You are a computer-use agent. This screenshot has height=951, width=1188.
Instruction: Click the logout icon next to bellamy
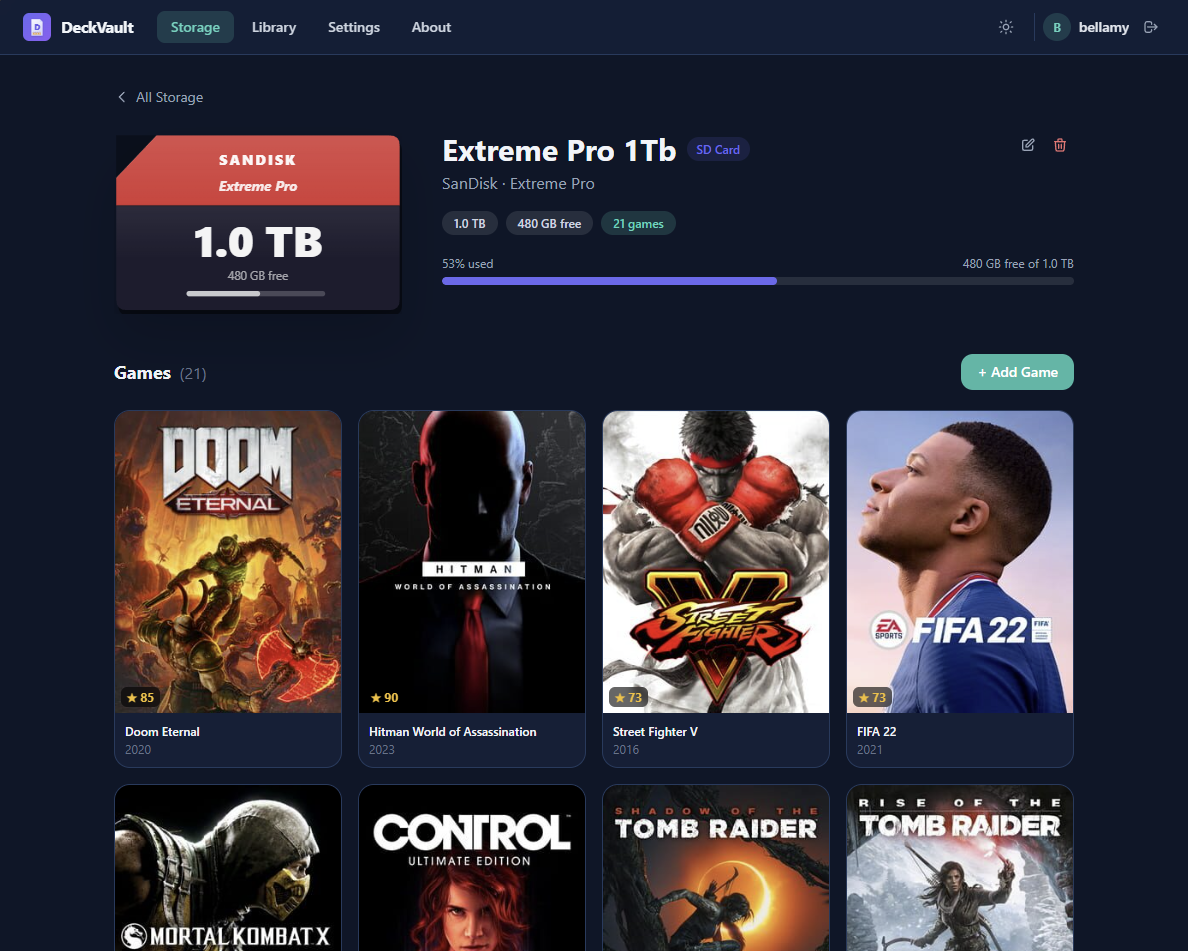pos(1150,27)
